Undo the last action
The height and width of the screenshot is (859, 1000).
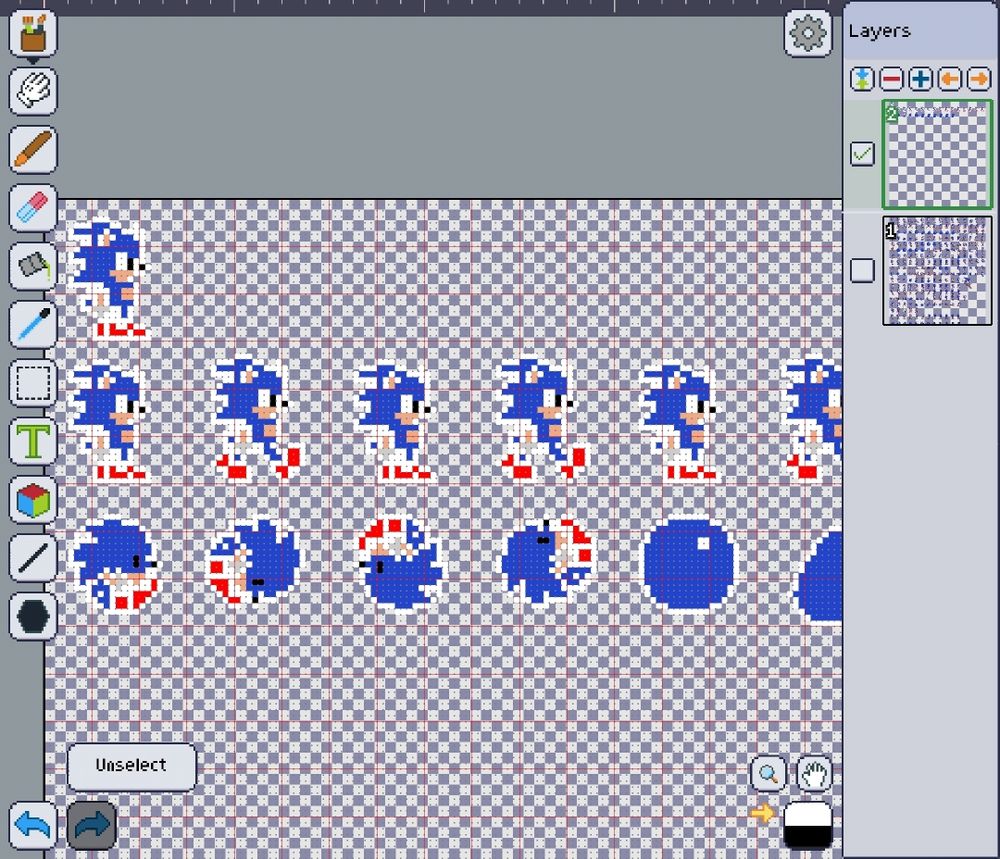(33, 826)
